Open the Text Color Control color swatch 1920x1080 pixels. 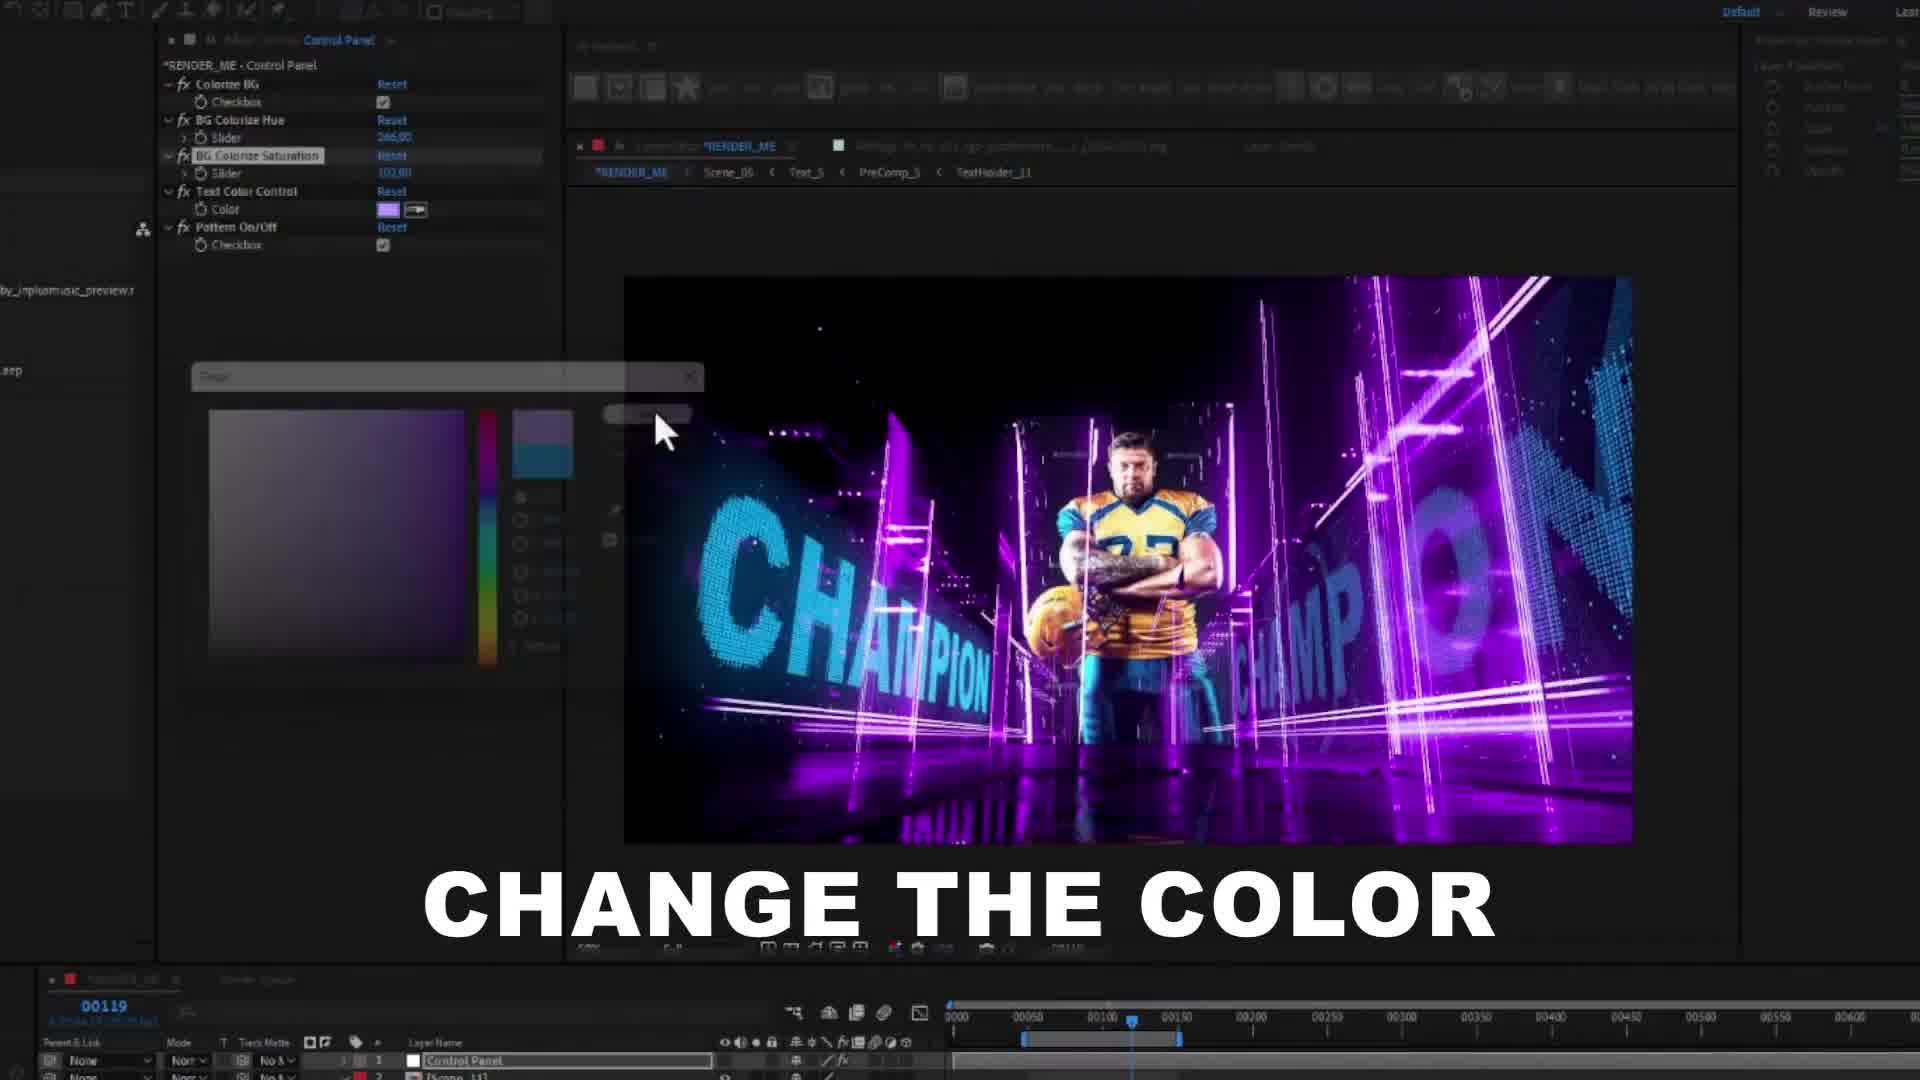[x=388, y=210]
